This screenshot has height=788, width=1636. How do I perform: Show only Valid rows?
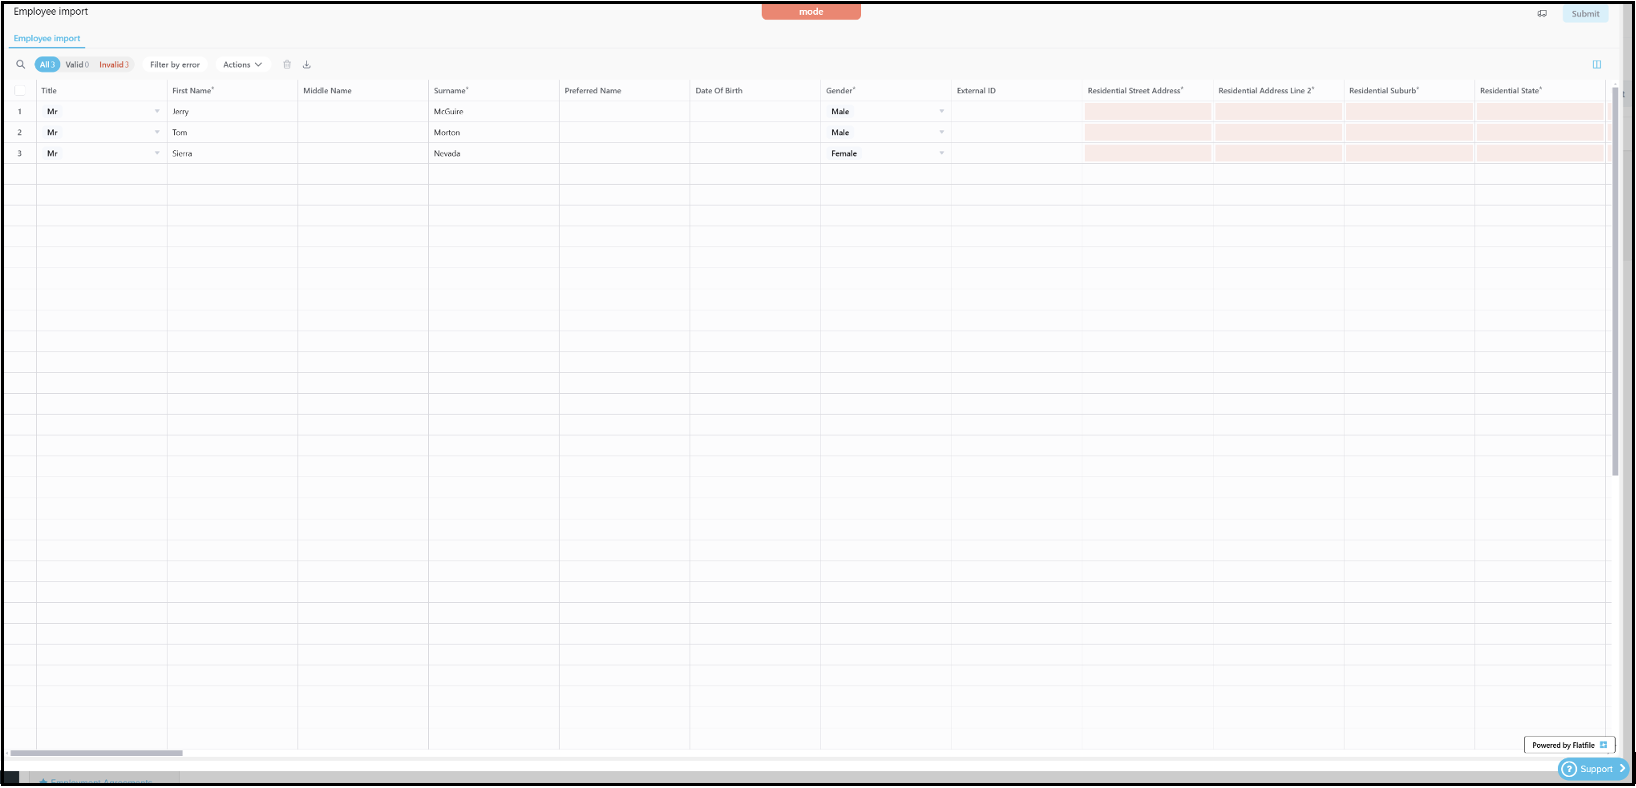77,65
